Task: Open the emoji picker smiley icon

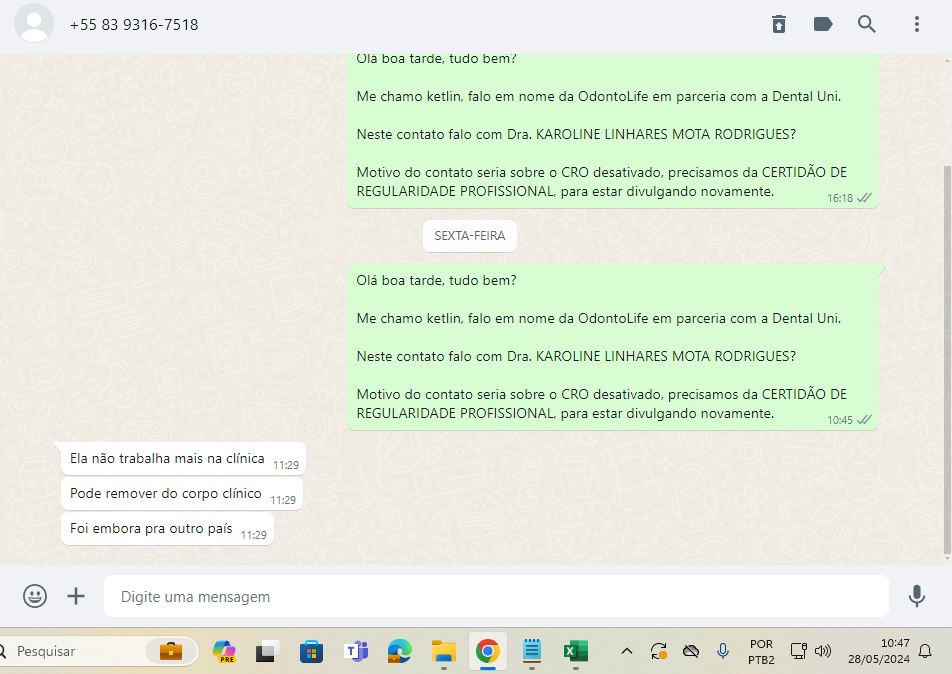Action: click(x=35, y=596)
